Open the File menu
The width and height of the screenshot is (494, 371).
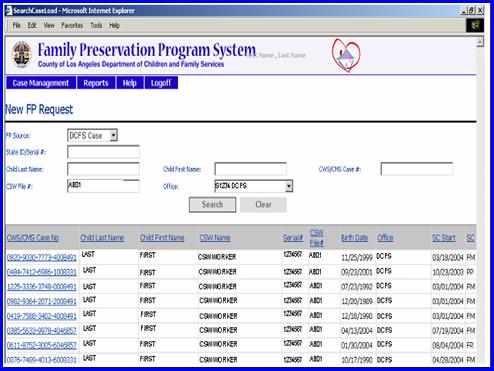[17, 25]
